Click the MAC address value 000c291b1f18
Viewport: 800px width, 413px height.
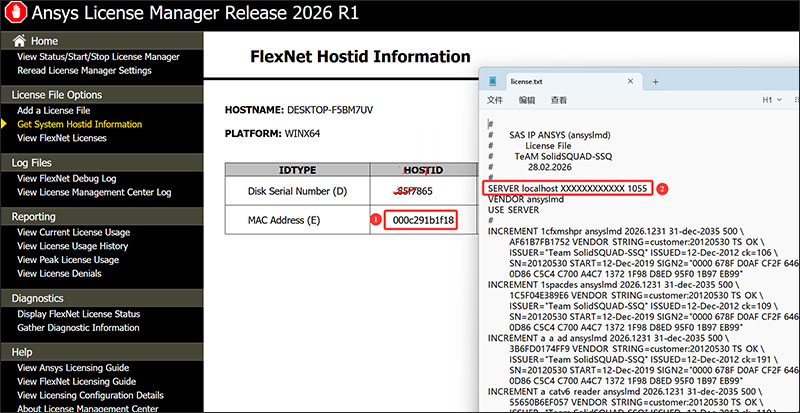coord(423,221)
